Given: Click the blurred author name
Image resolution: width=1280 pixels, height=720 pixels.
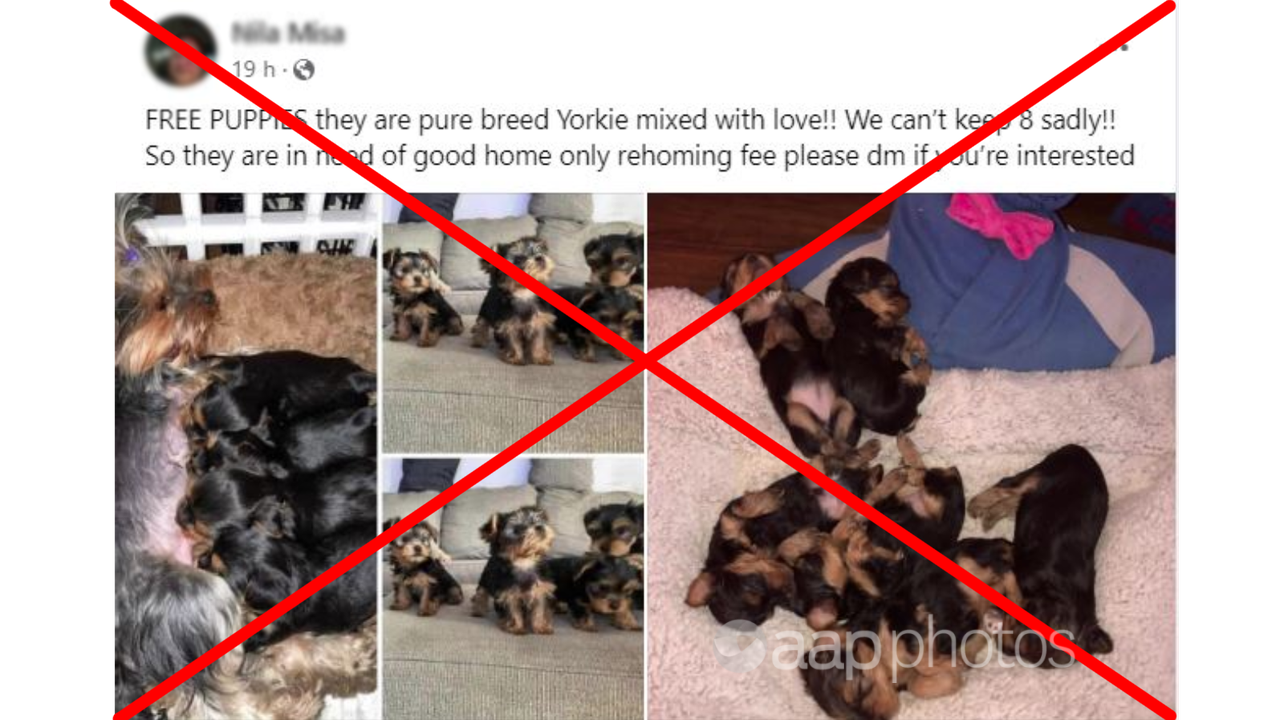Looking at the screenshot, I should (288, 34).
